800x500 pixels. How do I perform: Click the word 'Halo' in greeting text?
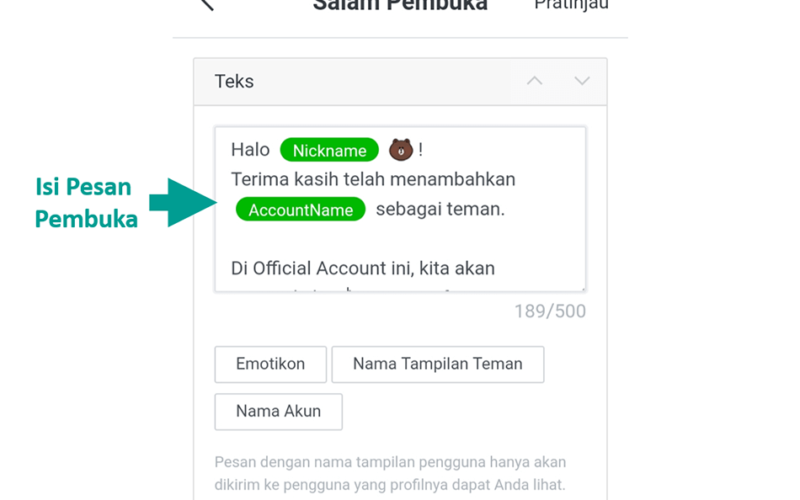point(250,150)
